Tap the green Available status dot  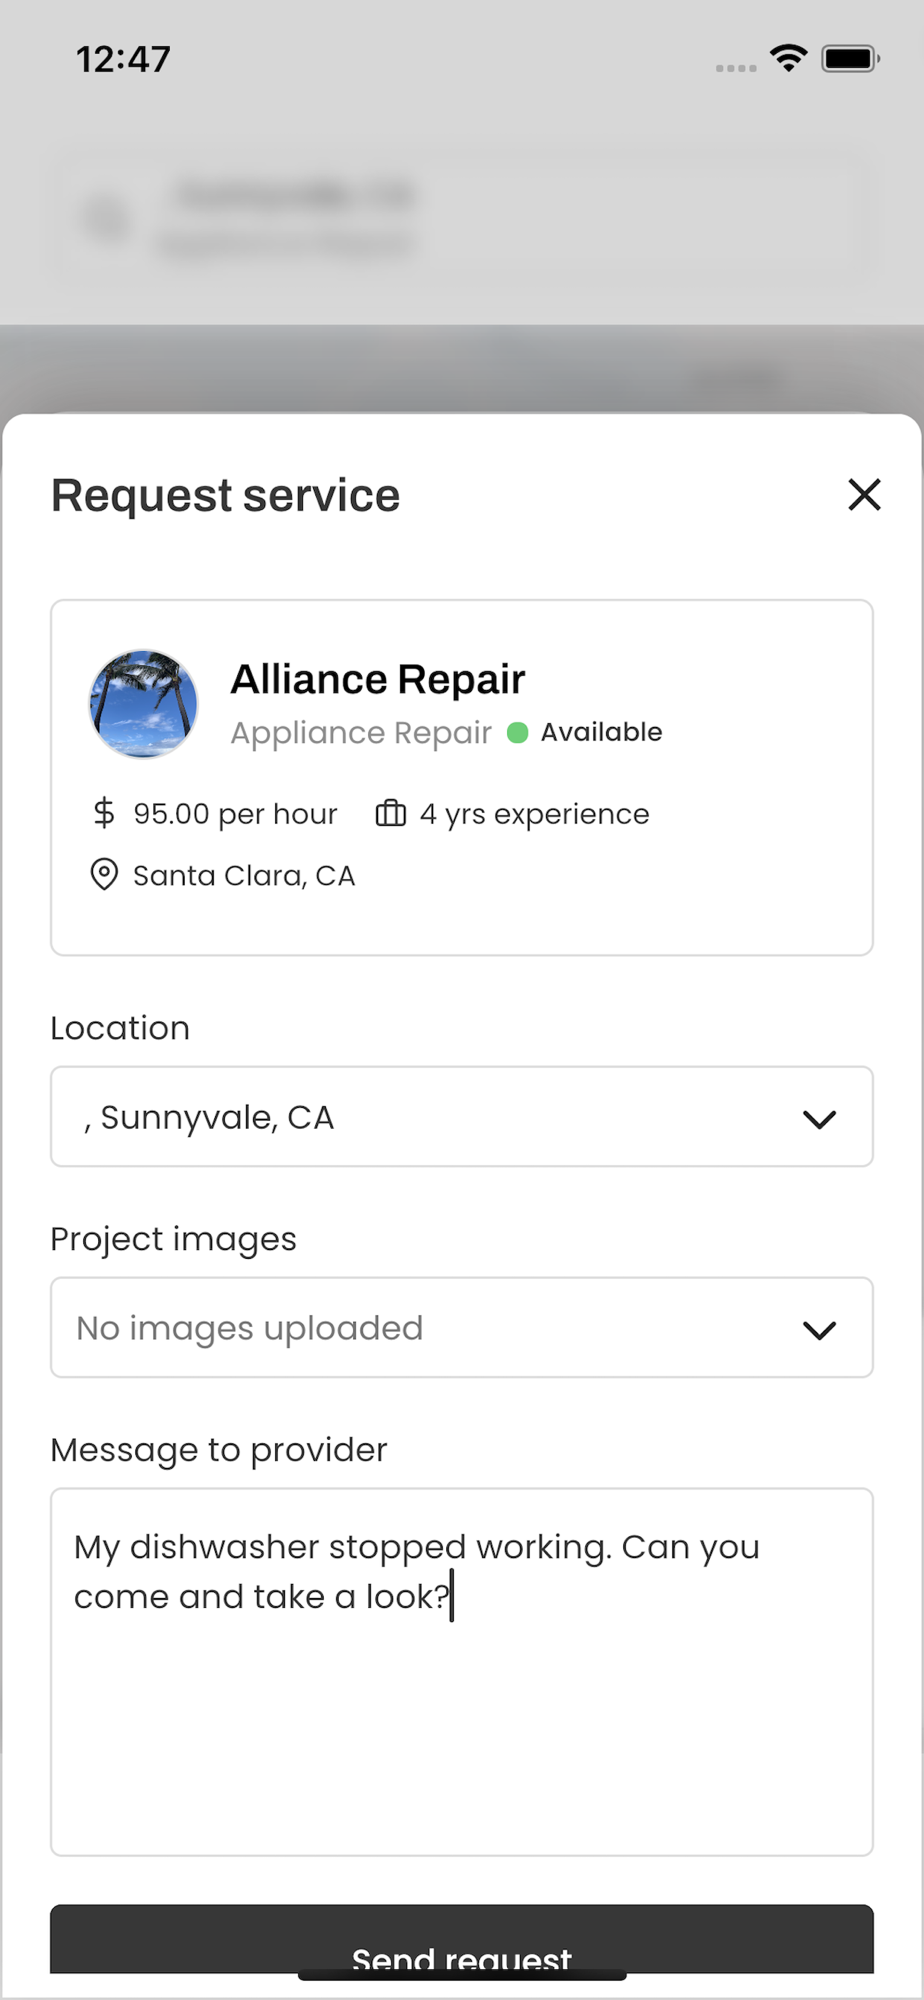tap(517, 733)
